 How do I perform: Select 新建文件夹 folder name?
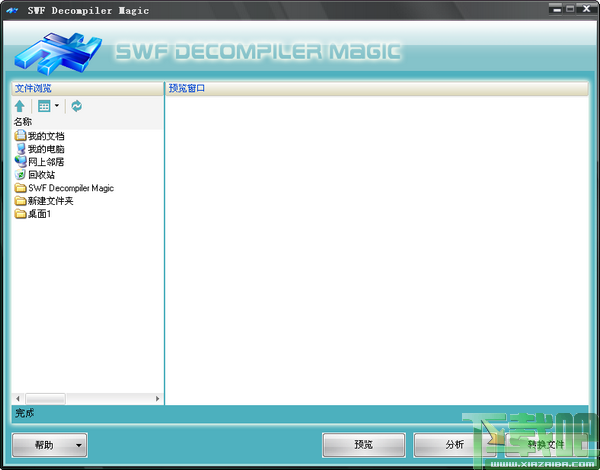(x=51, y=201)
